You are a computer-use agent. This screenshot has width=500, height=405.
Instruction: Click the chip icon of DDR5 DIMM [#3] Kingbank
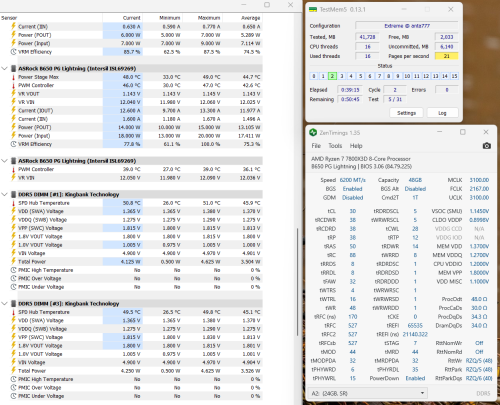[x=14, y=304]
